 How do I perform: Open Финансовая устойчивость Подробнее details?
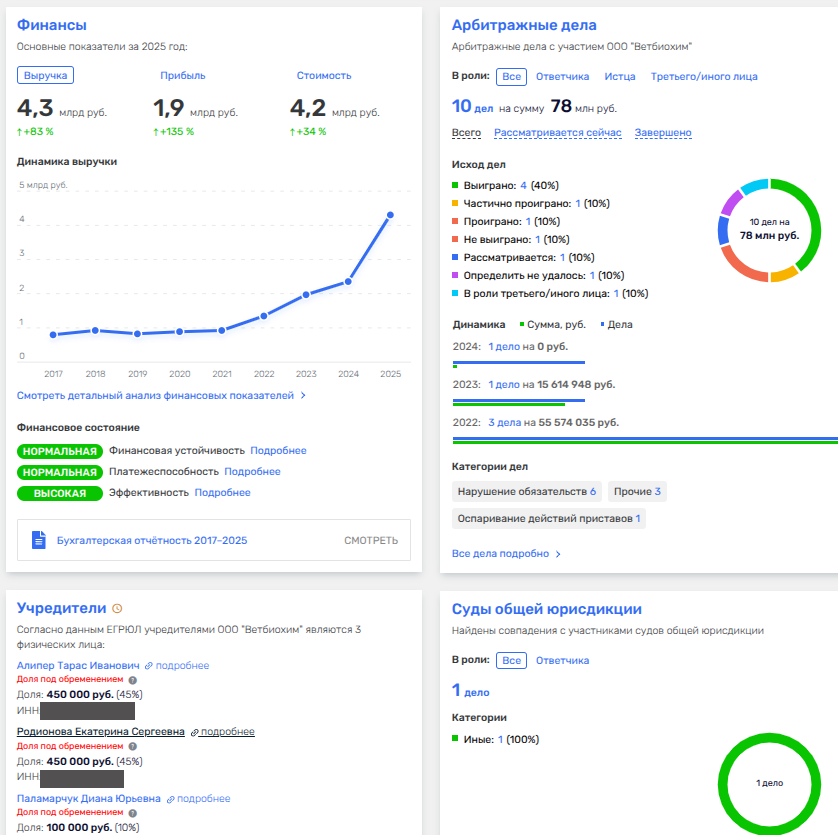[278, 451]
